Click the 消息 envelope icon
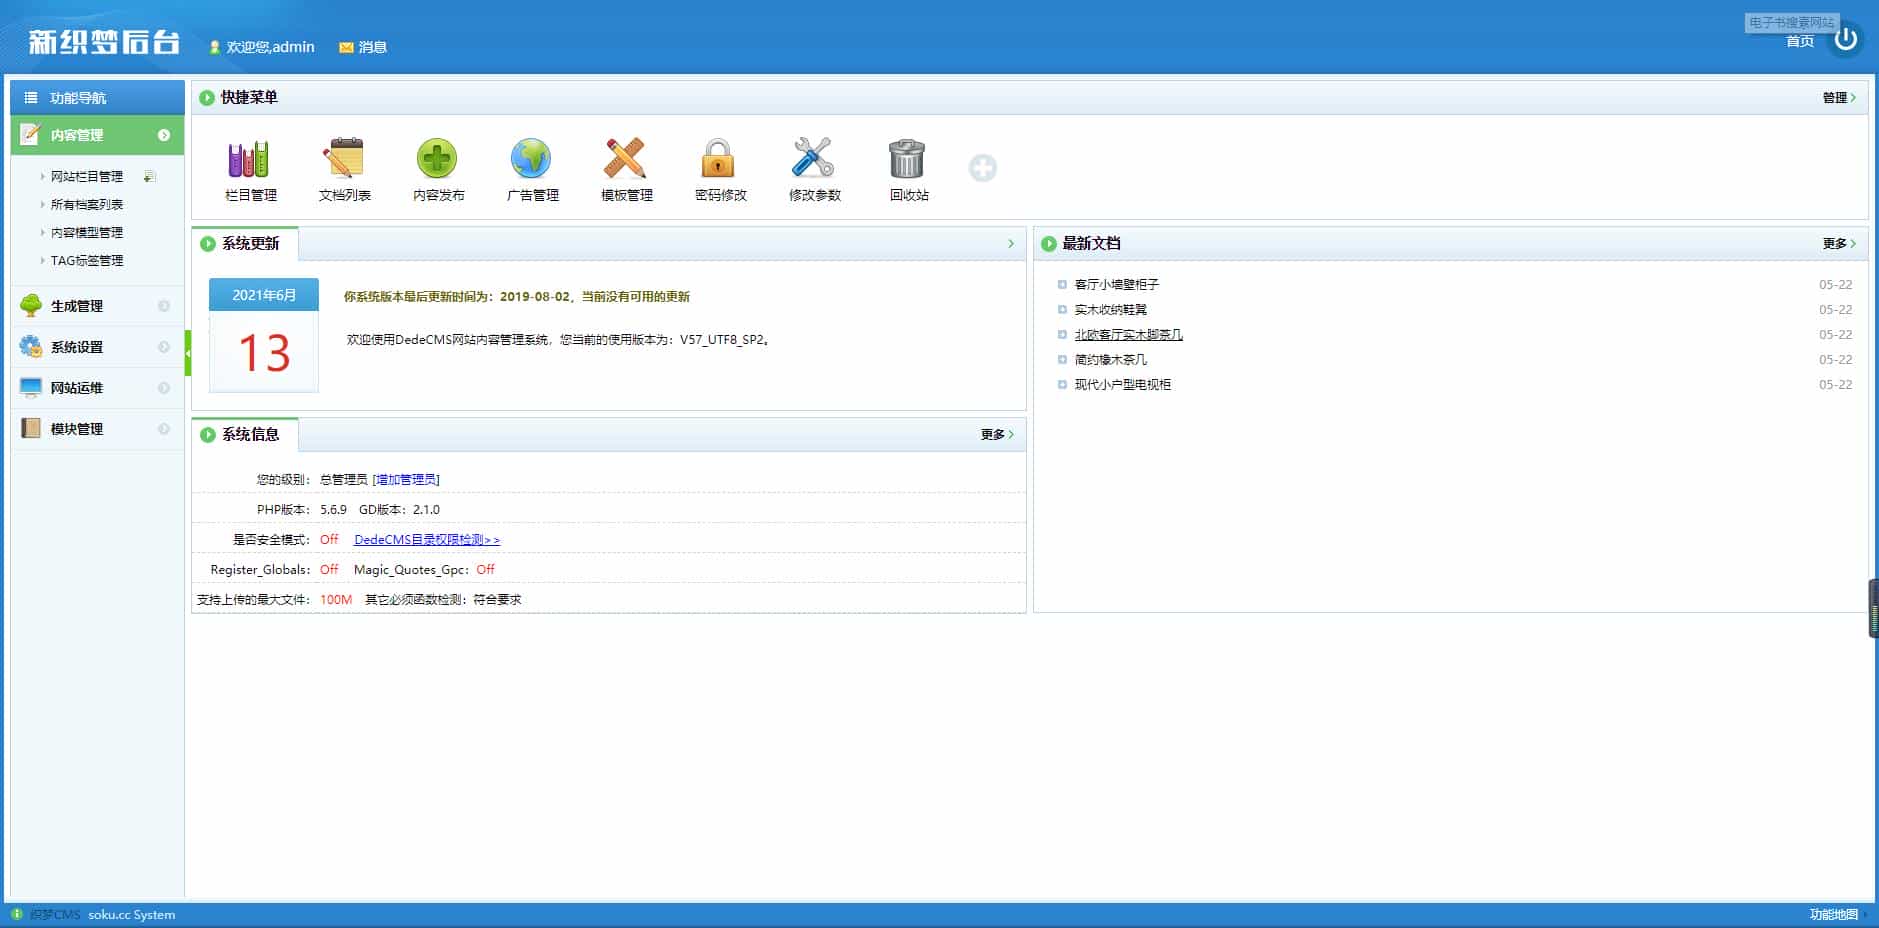Viewport: 1879px width, 928px height. click(346, 47)
